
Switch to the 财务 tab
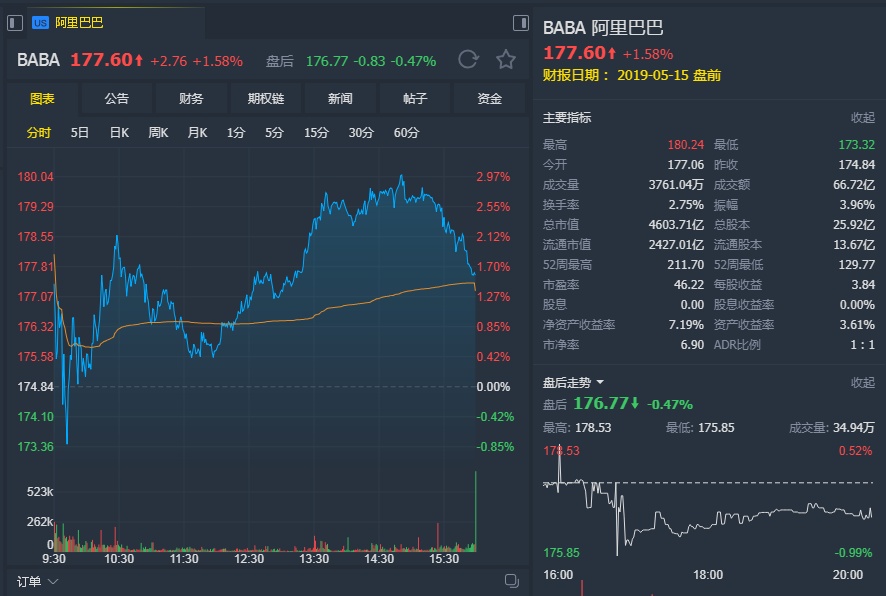(191, 98)
